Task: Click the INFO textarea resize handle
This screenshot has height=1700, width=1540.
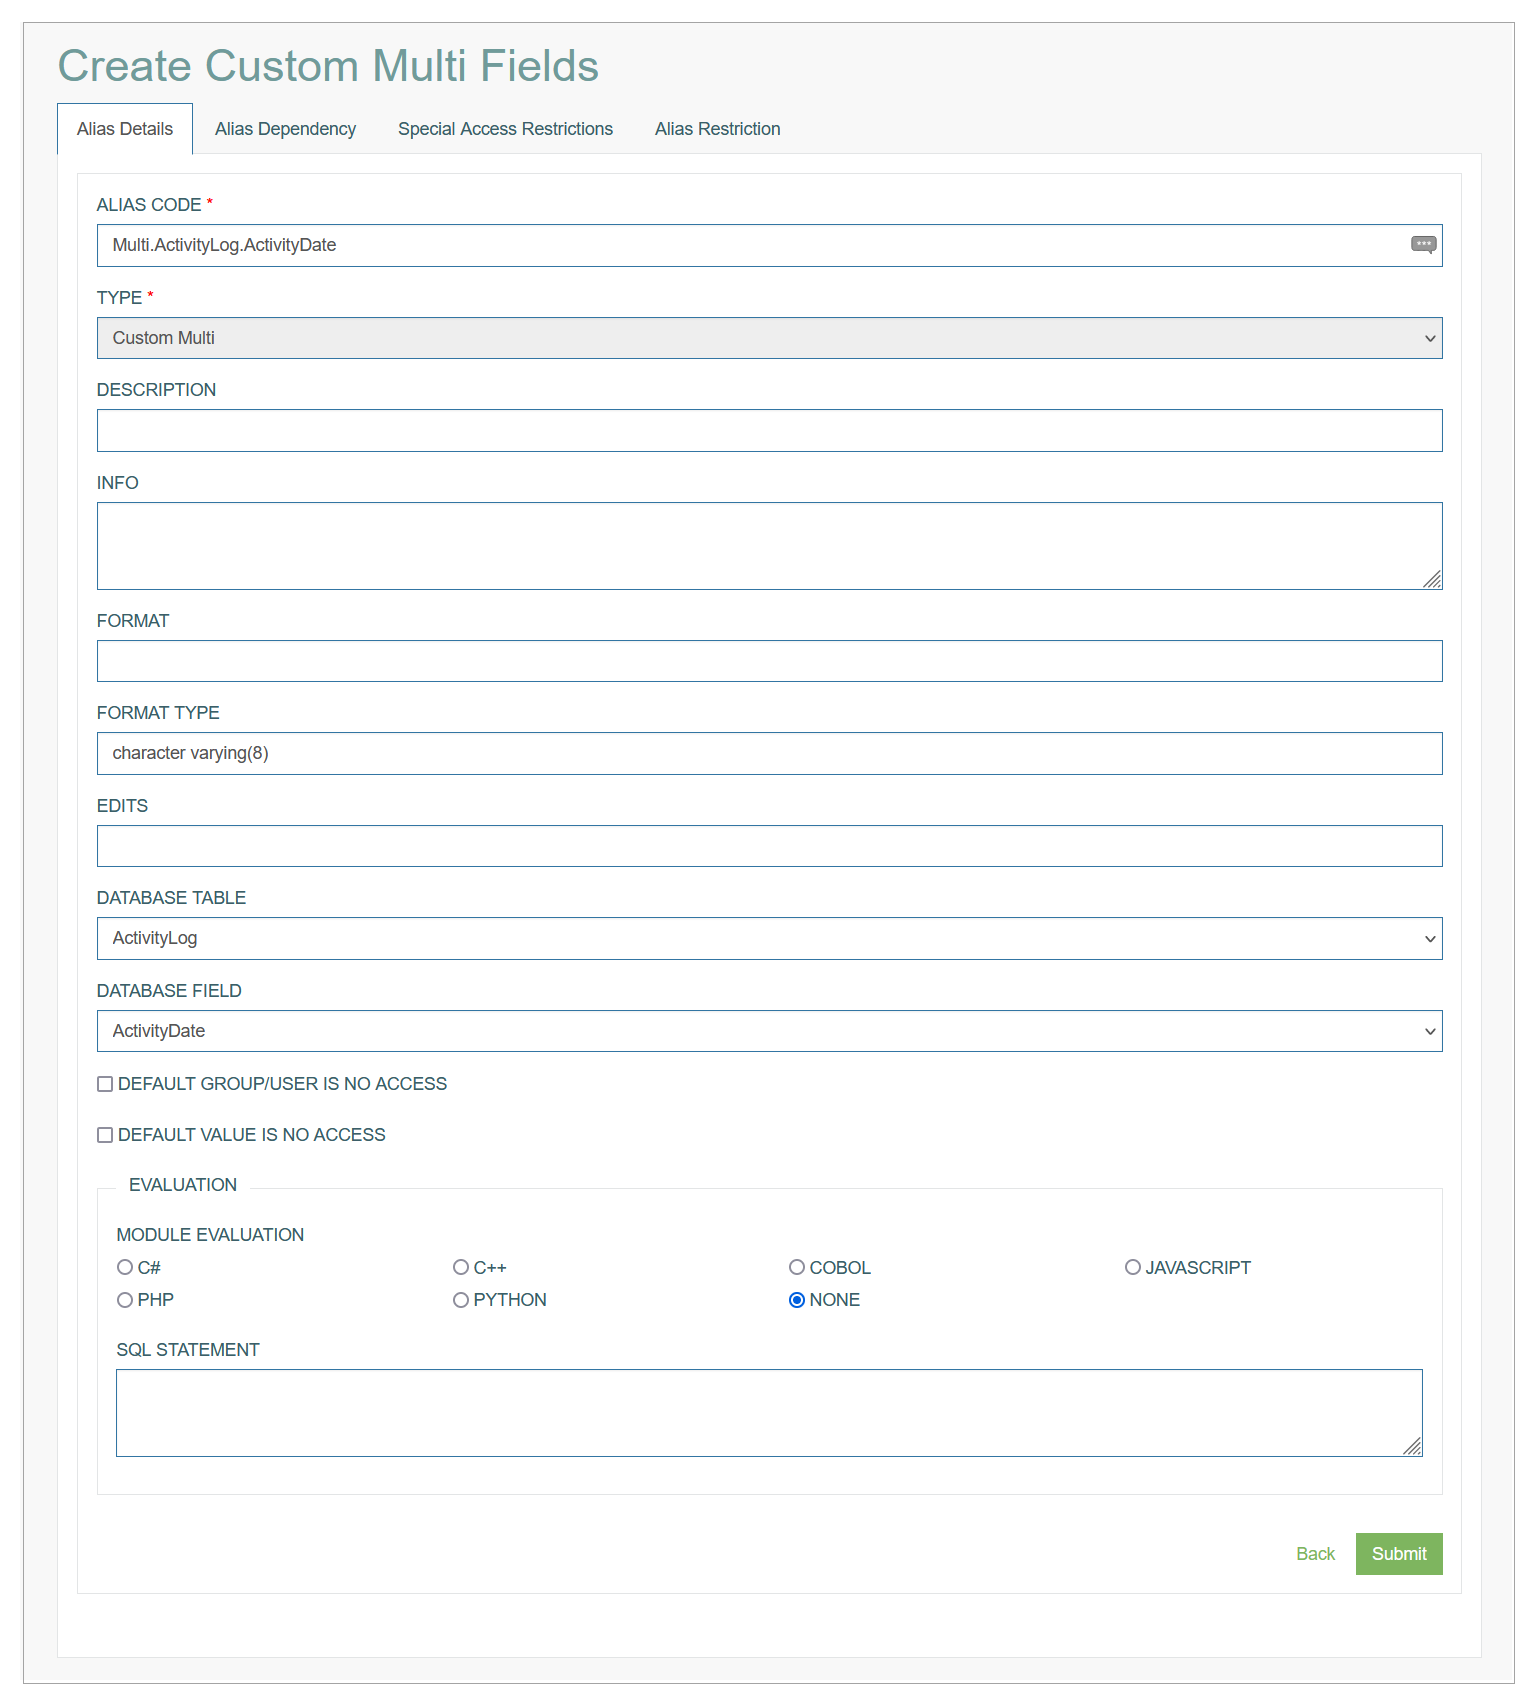Action: click(1432, 579)
